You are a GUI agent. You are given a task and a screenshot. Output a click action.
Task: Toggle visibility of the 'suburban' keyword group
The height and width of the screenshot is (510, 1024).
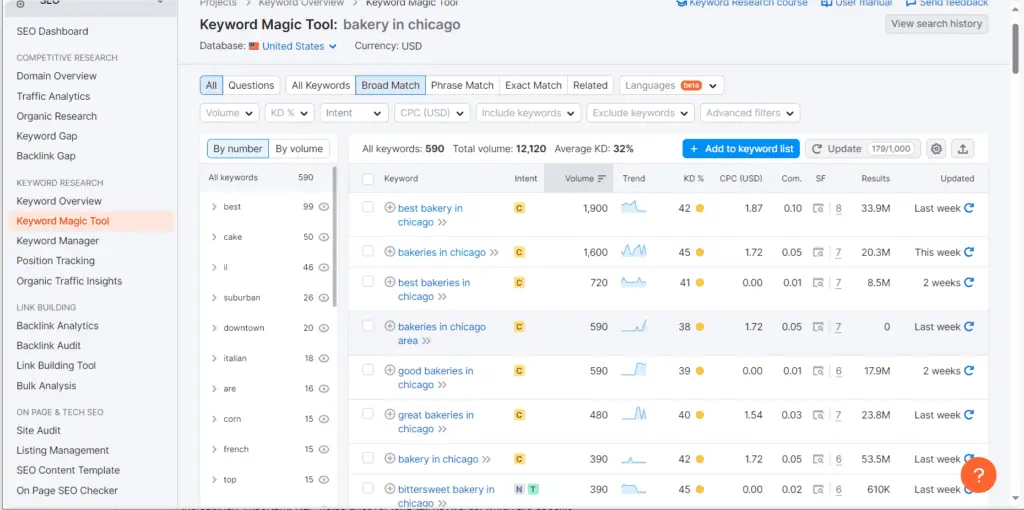coord(323,298)
